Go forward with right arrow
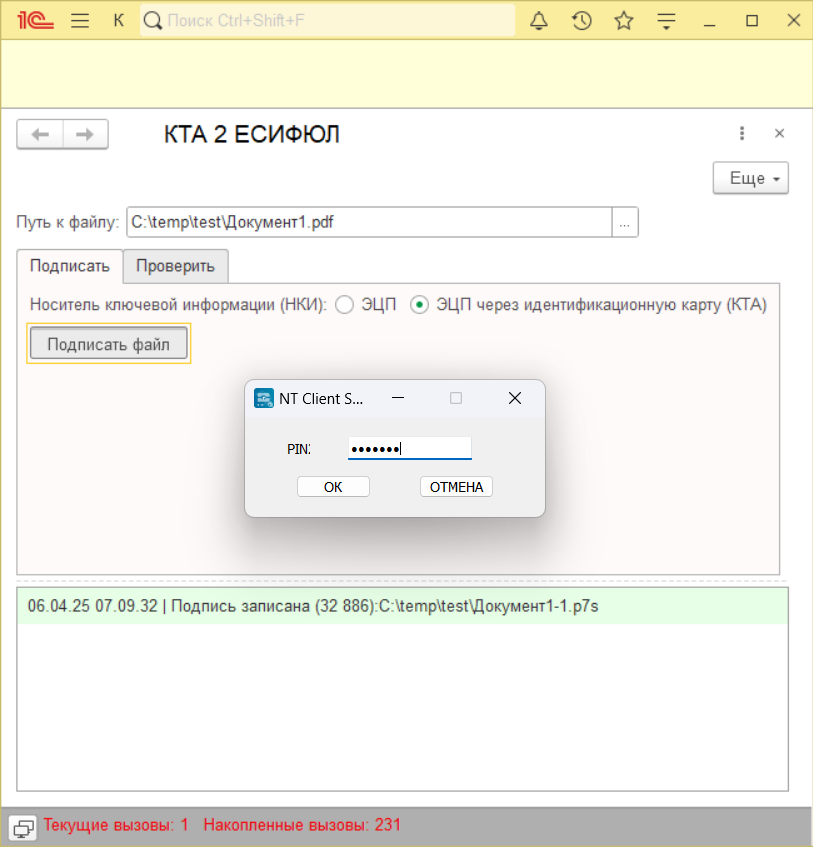The image size is (813, 847). tap(85, 134)
